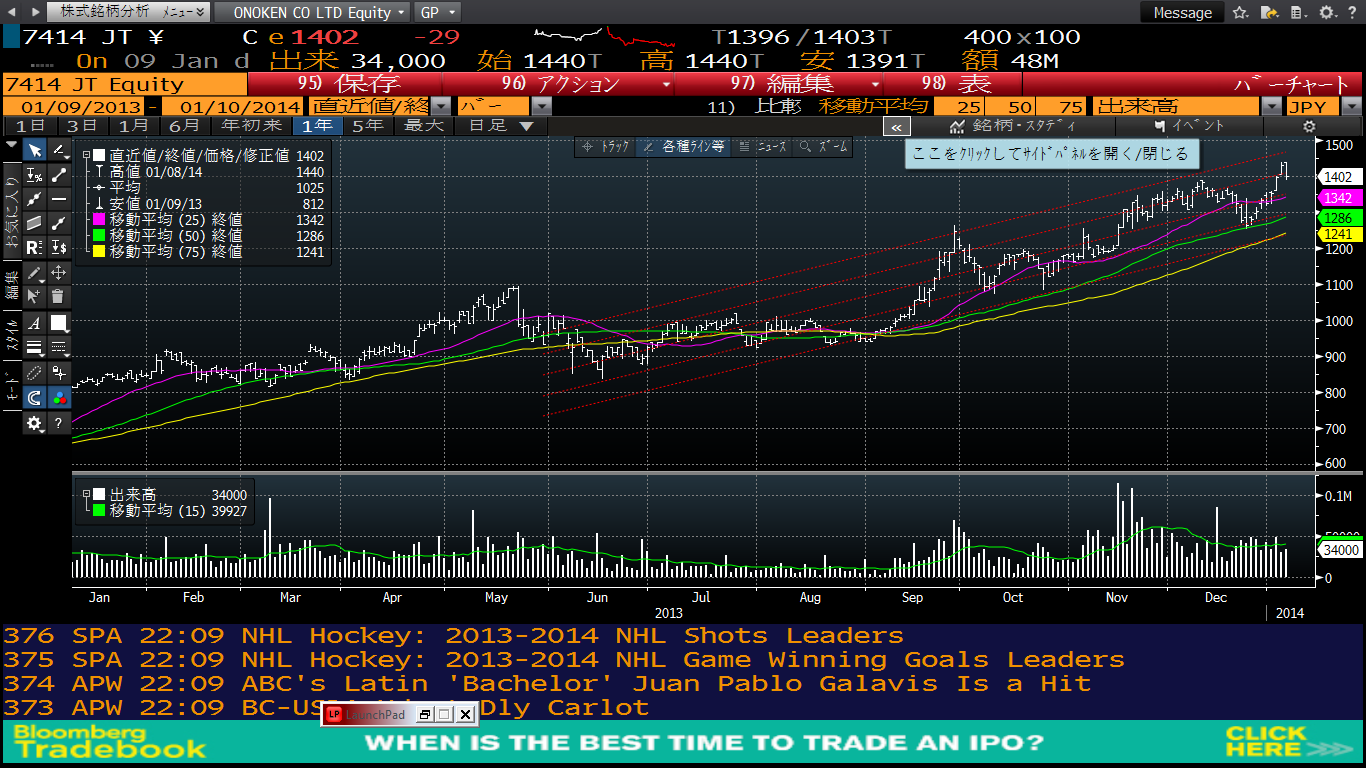This screenshot has width=1366, height=768.
Task: Open the RGB color circles mode
Action: tap(59, 398)
